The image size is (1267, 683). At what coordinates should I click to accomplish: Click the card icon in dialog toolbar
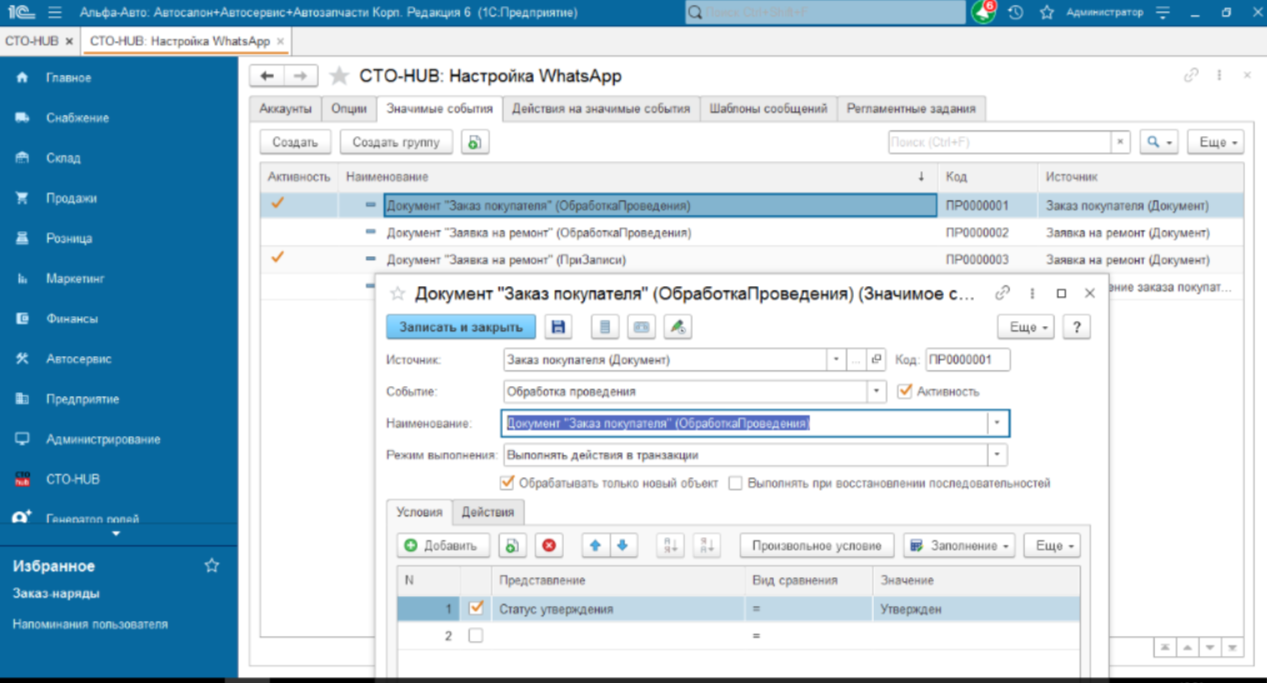tap(641, 327)
